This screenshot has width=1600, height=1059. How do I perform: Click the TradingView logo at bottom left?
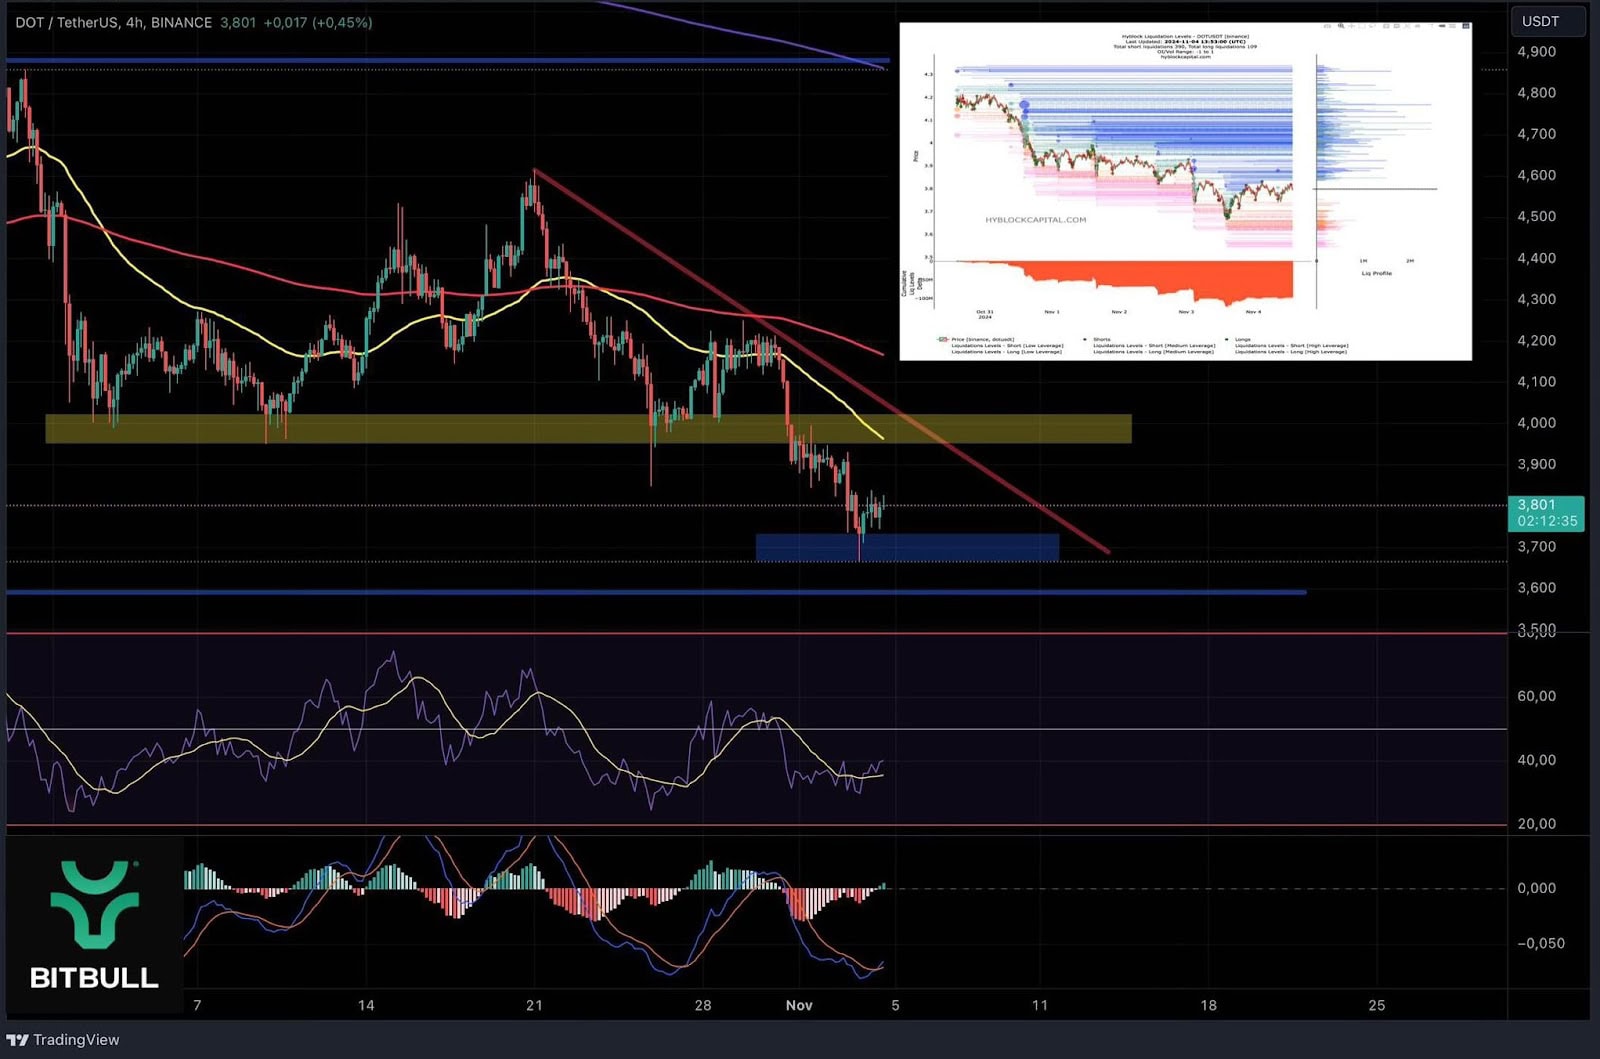(x=63, y=1040)
